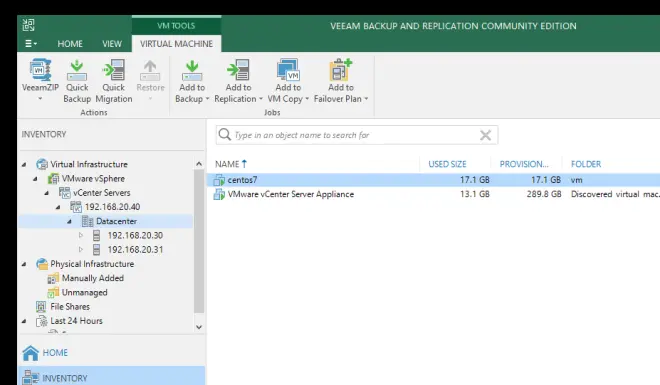Collapse the Last 24 Hours node

click(24, 321)
